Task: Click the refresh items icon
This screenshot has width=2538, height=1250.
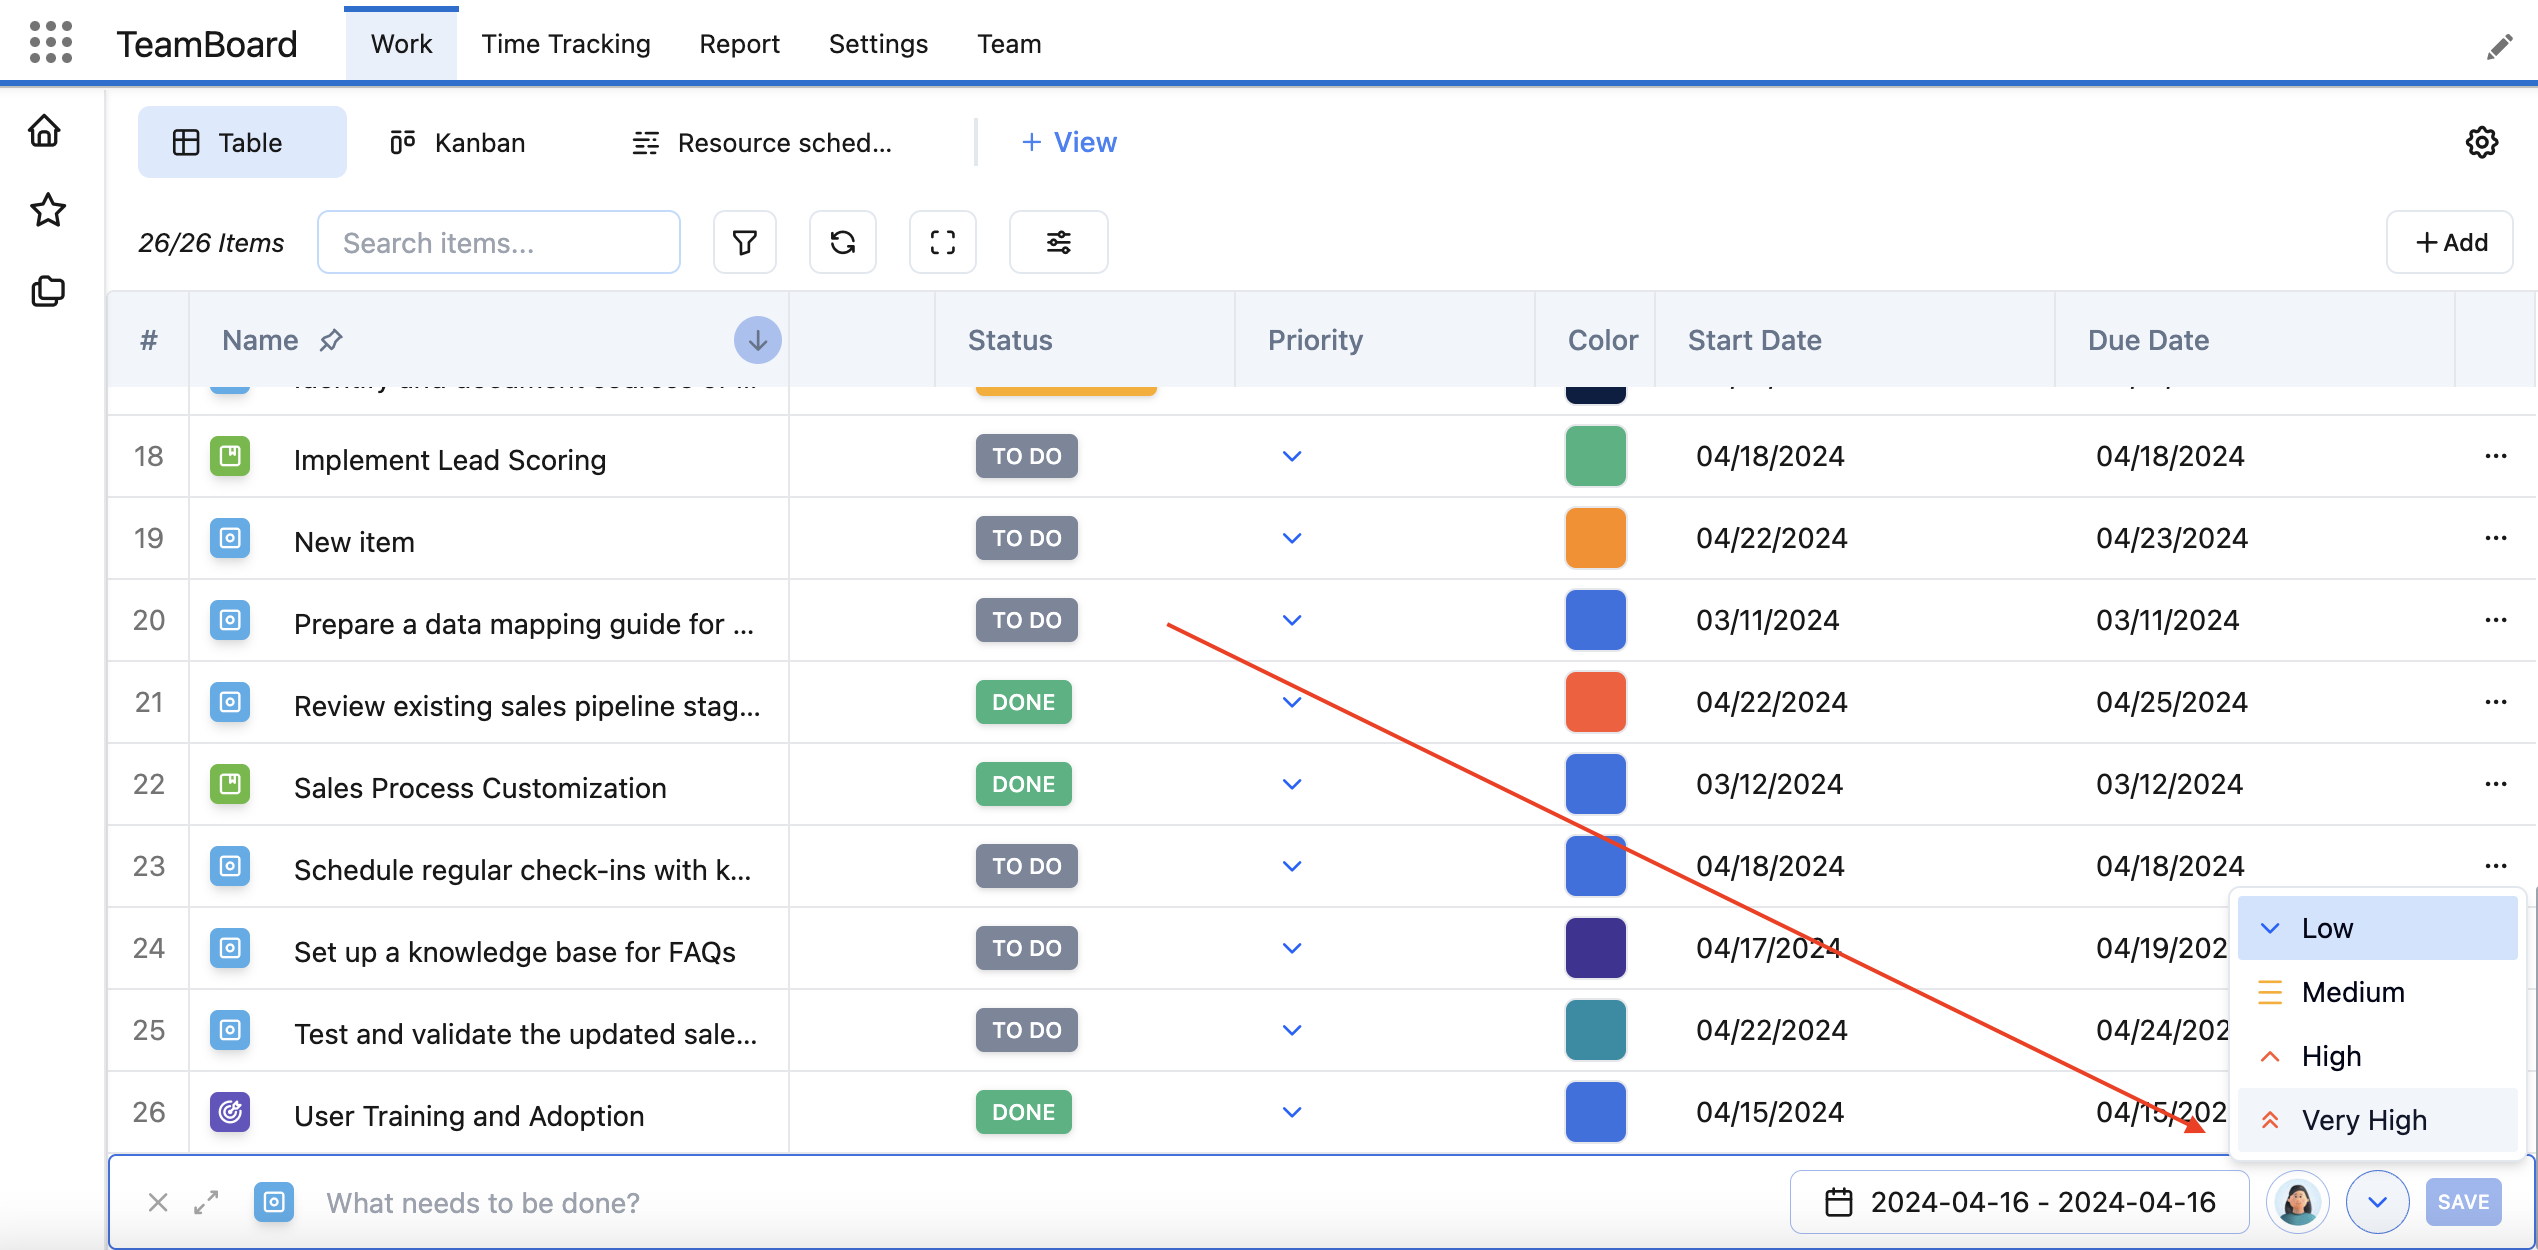Action: click(x=842, y=242)
